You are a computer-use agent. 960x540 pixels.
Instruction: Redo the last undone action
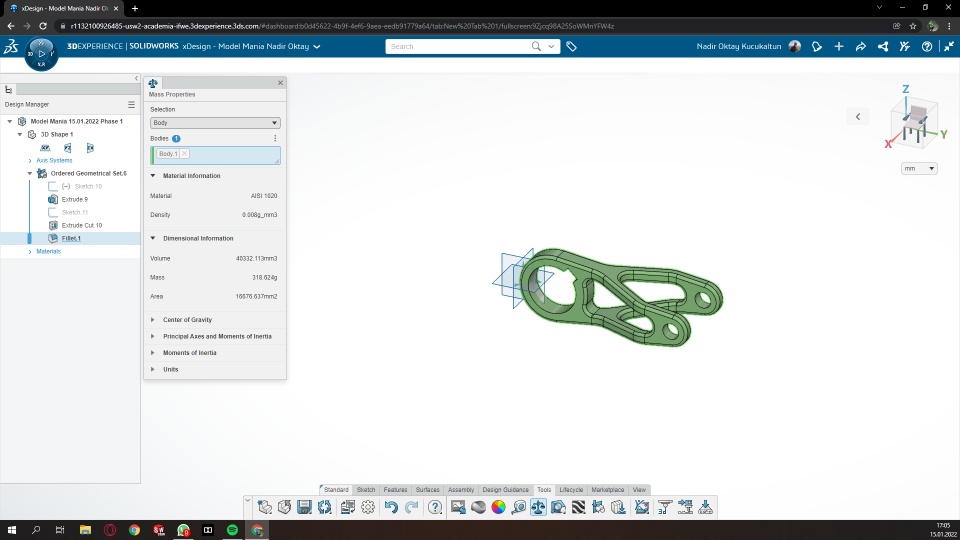click(x=411, y=507)
